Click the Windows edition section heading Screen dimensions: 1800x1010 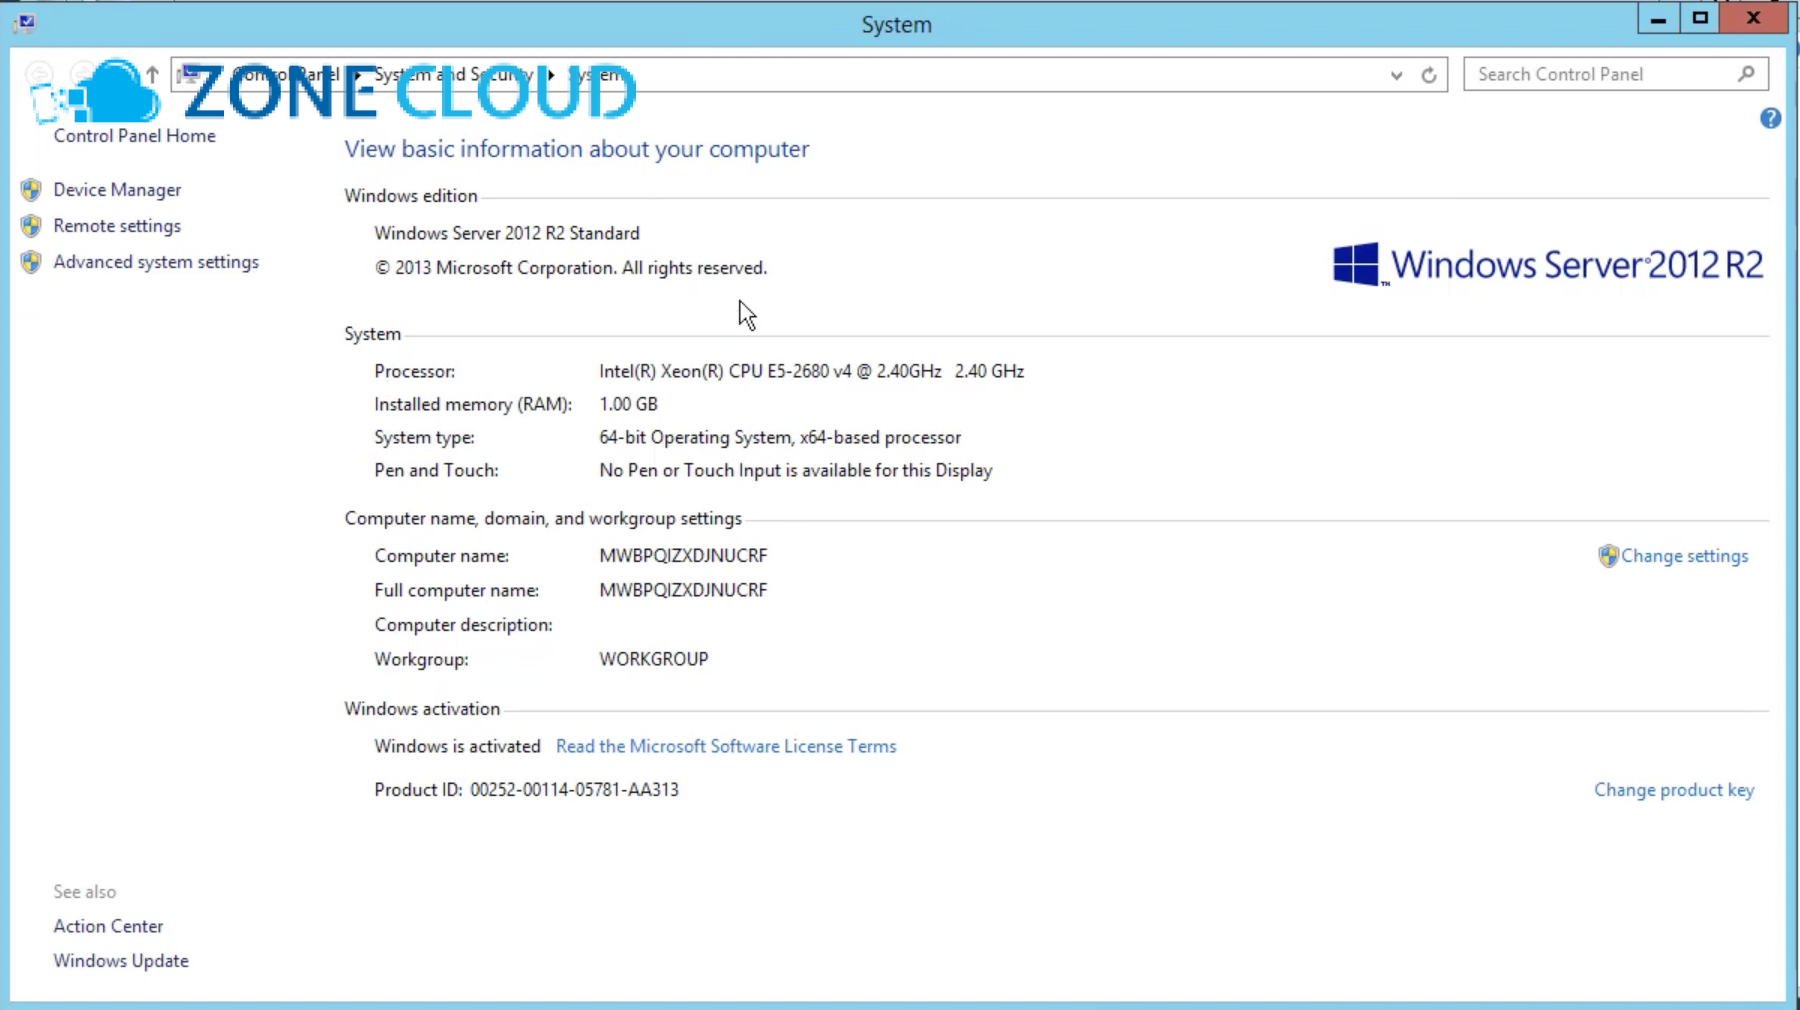click(410, 196)
